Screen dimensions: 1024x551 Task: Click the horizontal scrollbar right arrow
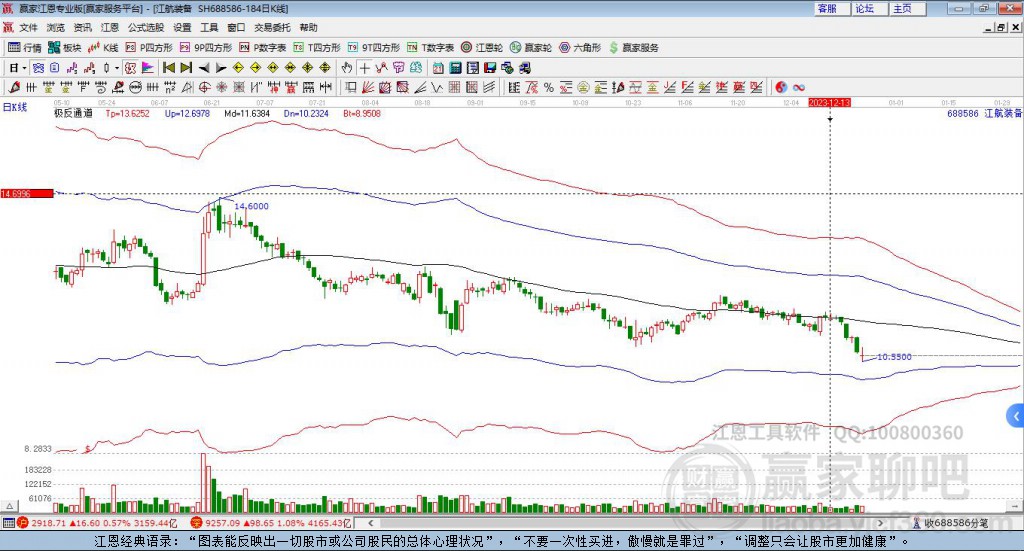880,523
